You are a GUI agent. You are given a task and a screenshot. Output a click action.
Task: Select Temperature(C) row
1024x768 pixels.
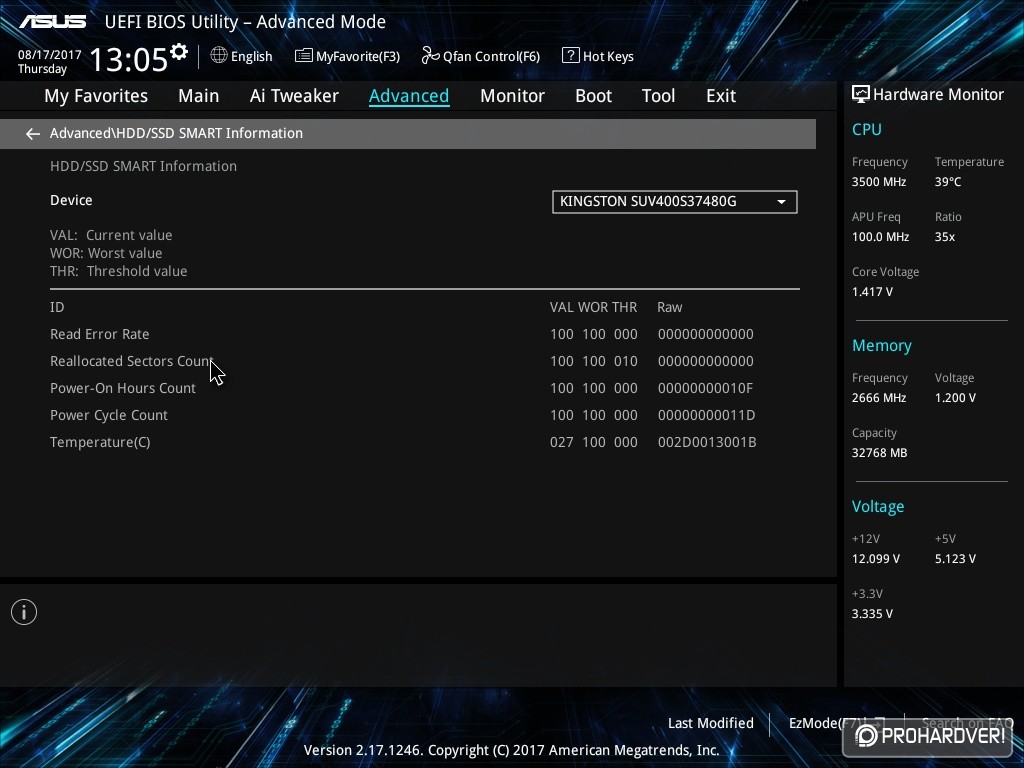[424, 442]
